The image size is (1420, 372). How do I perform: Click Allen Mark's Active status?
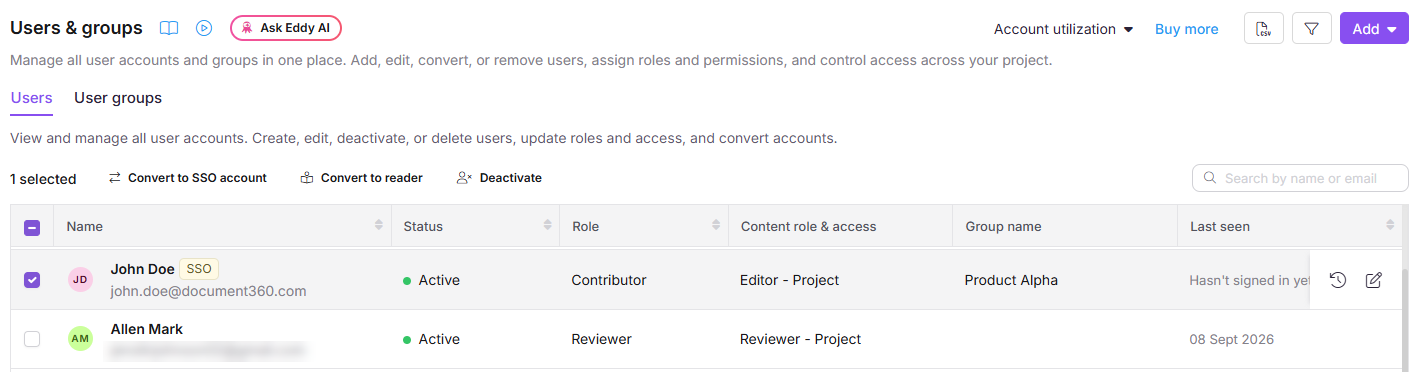(431, 339)
